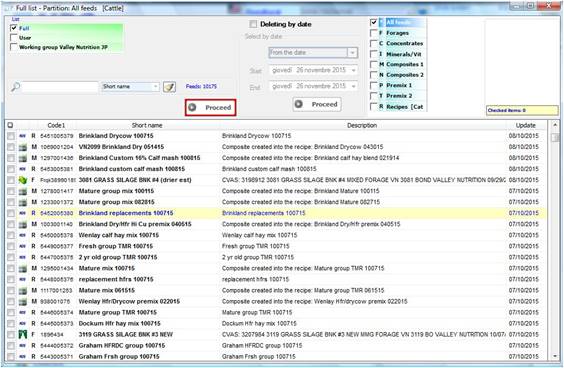
Task: Click composite icon for Wenlay Hfr/Drycow premix 022015
Action: tap(23, 301)
